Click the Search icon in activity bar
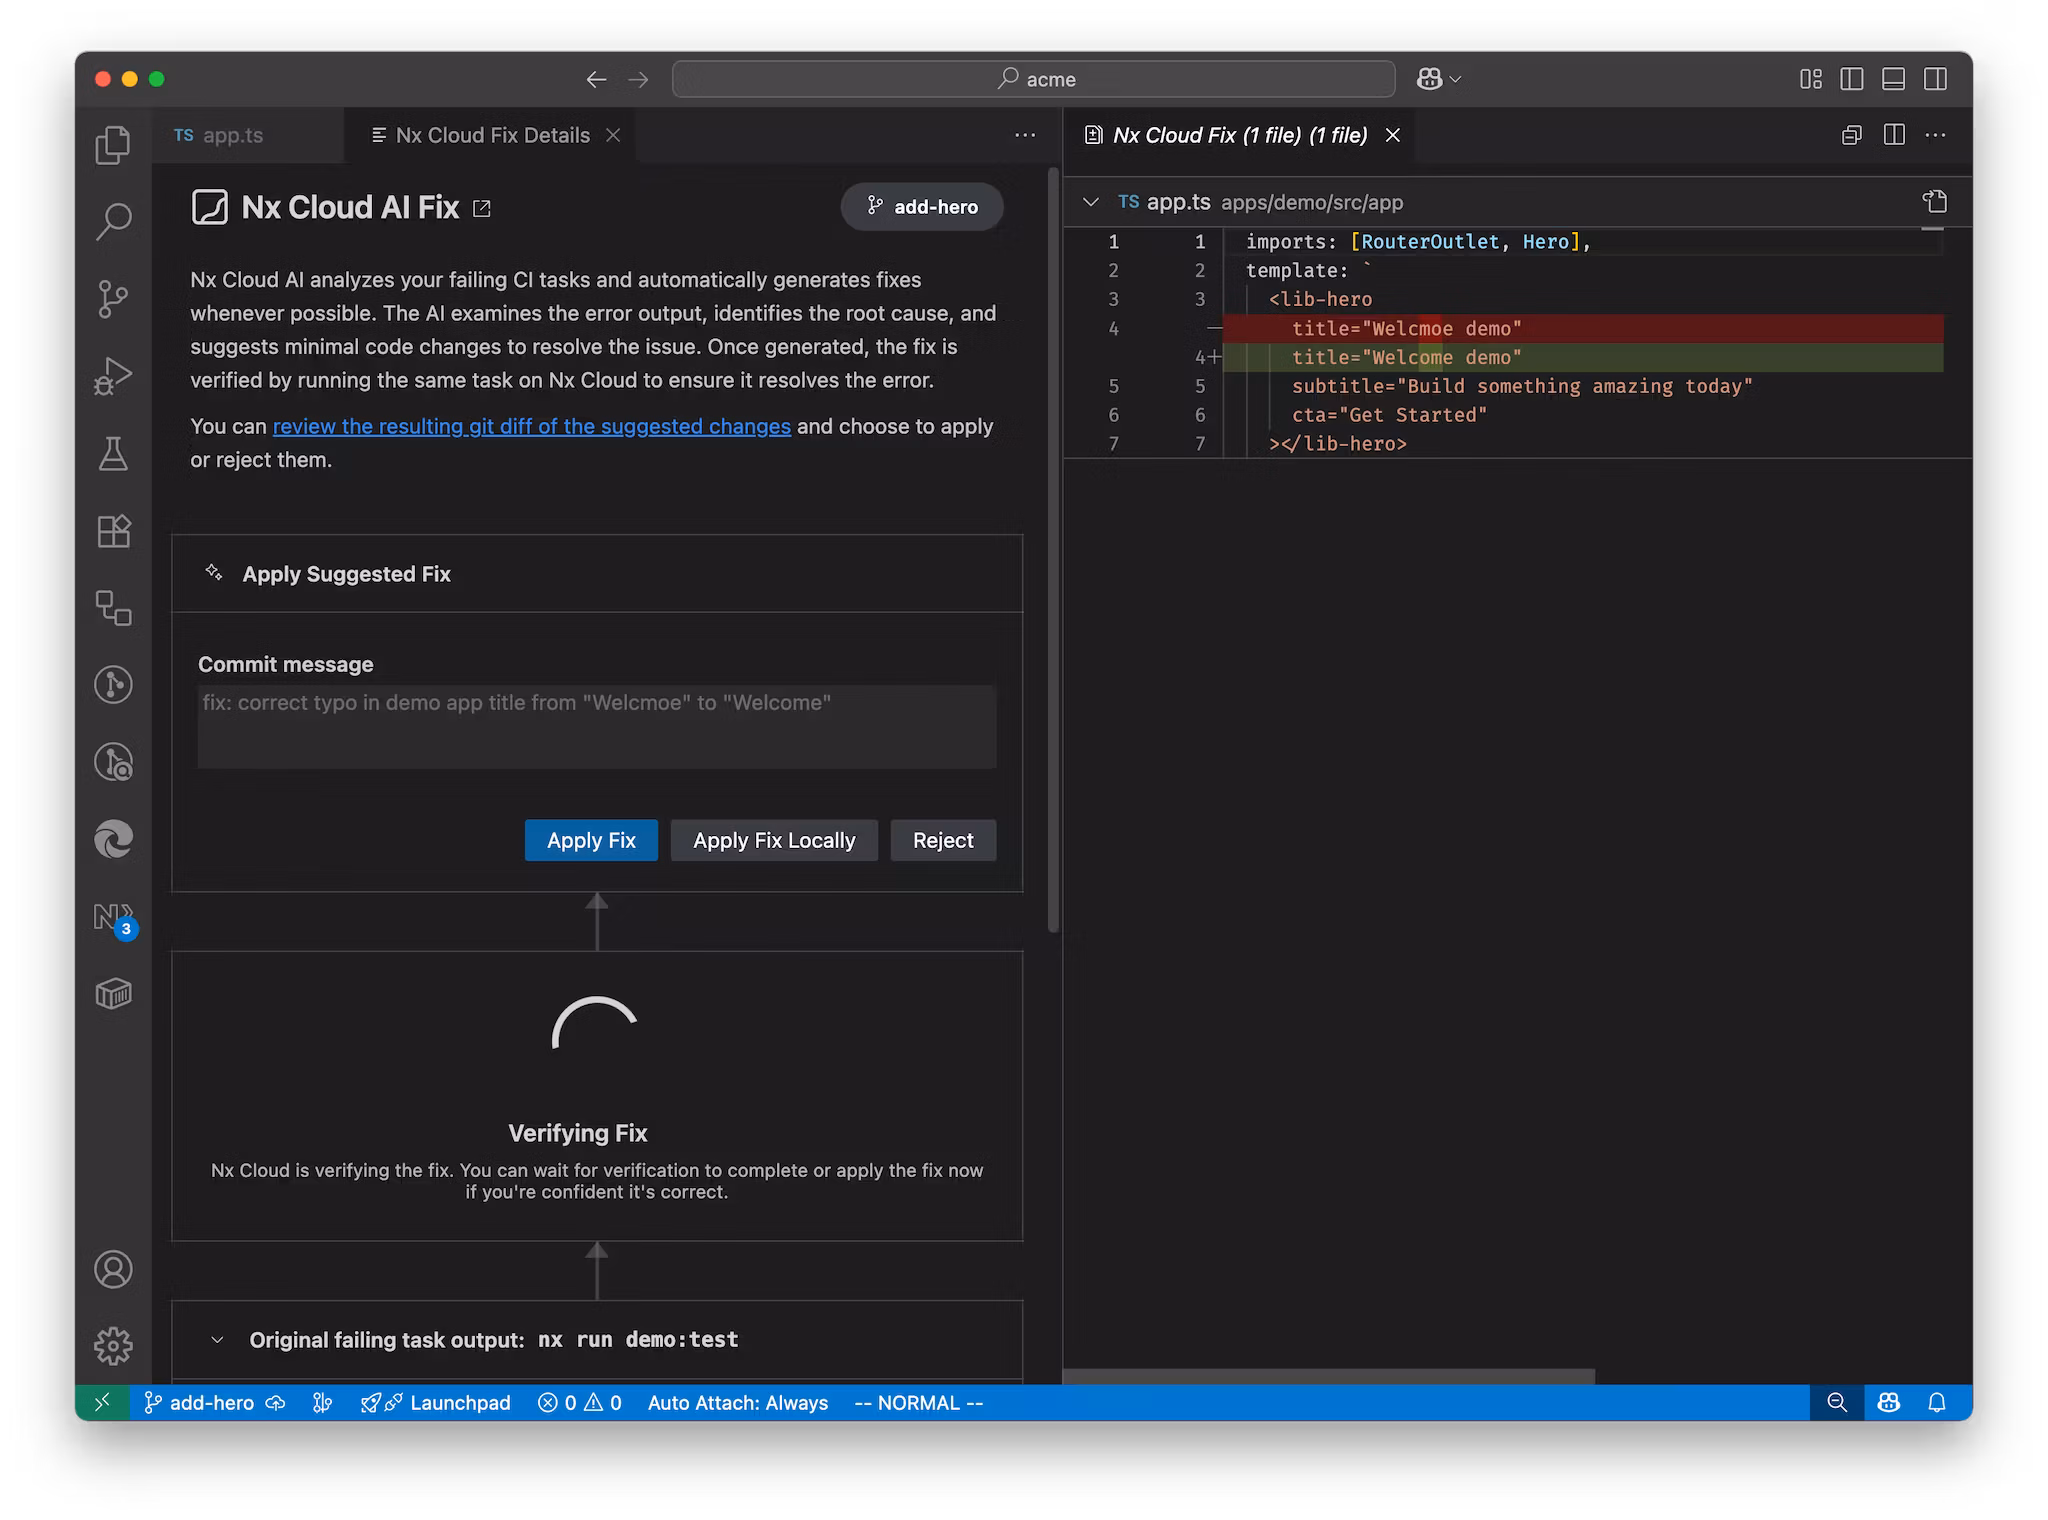This screenshot has height=1520, width=2048. point(113,221)
